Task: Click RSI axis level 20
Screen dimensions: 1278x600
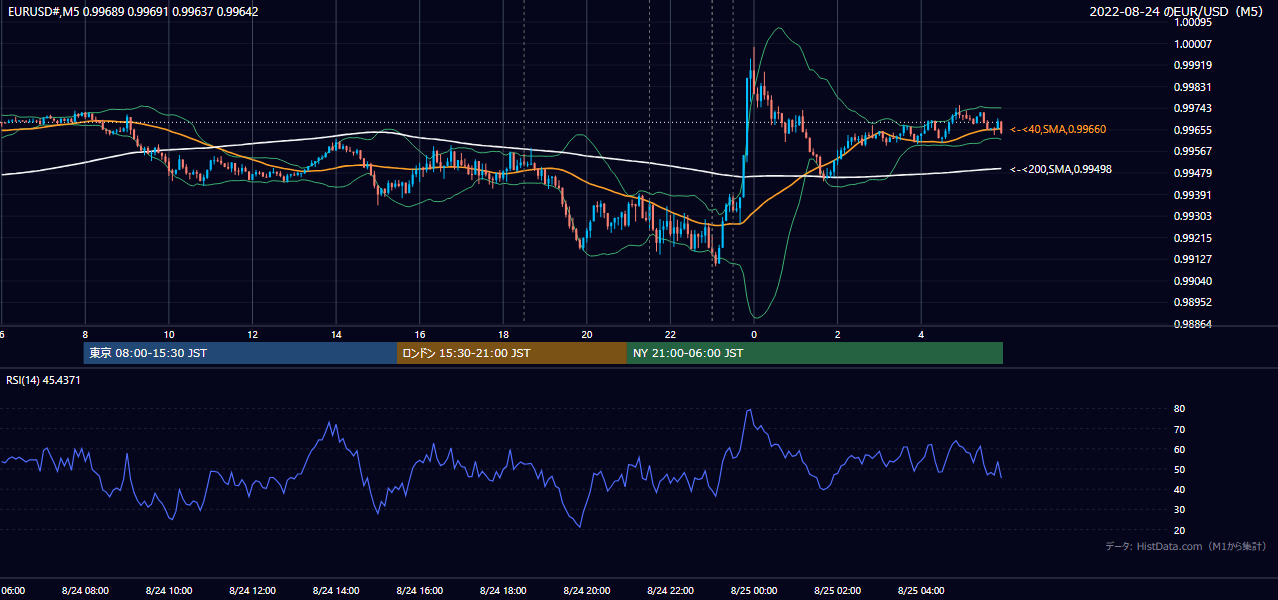Action: pyautogui.click(x=1180, y=530)
